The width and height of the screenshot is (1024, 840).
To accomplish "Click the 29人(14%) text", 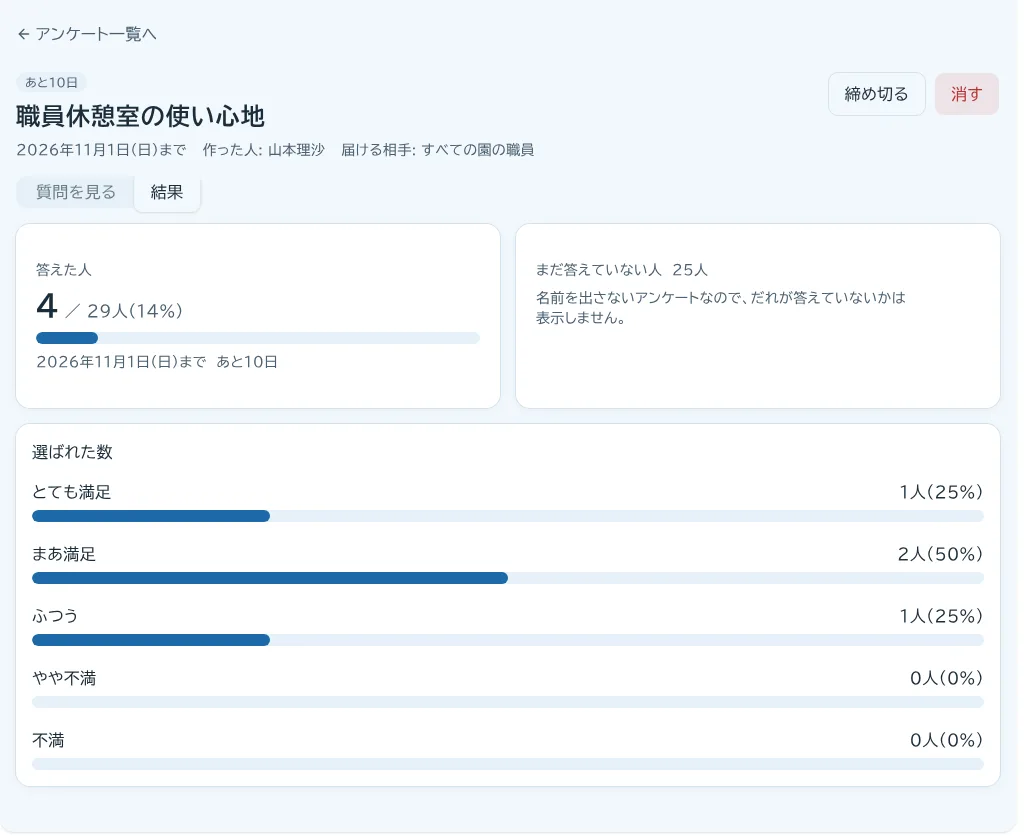I will tap(135, 311).
